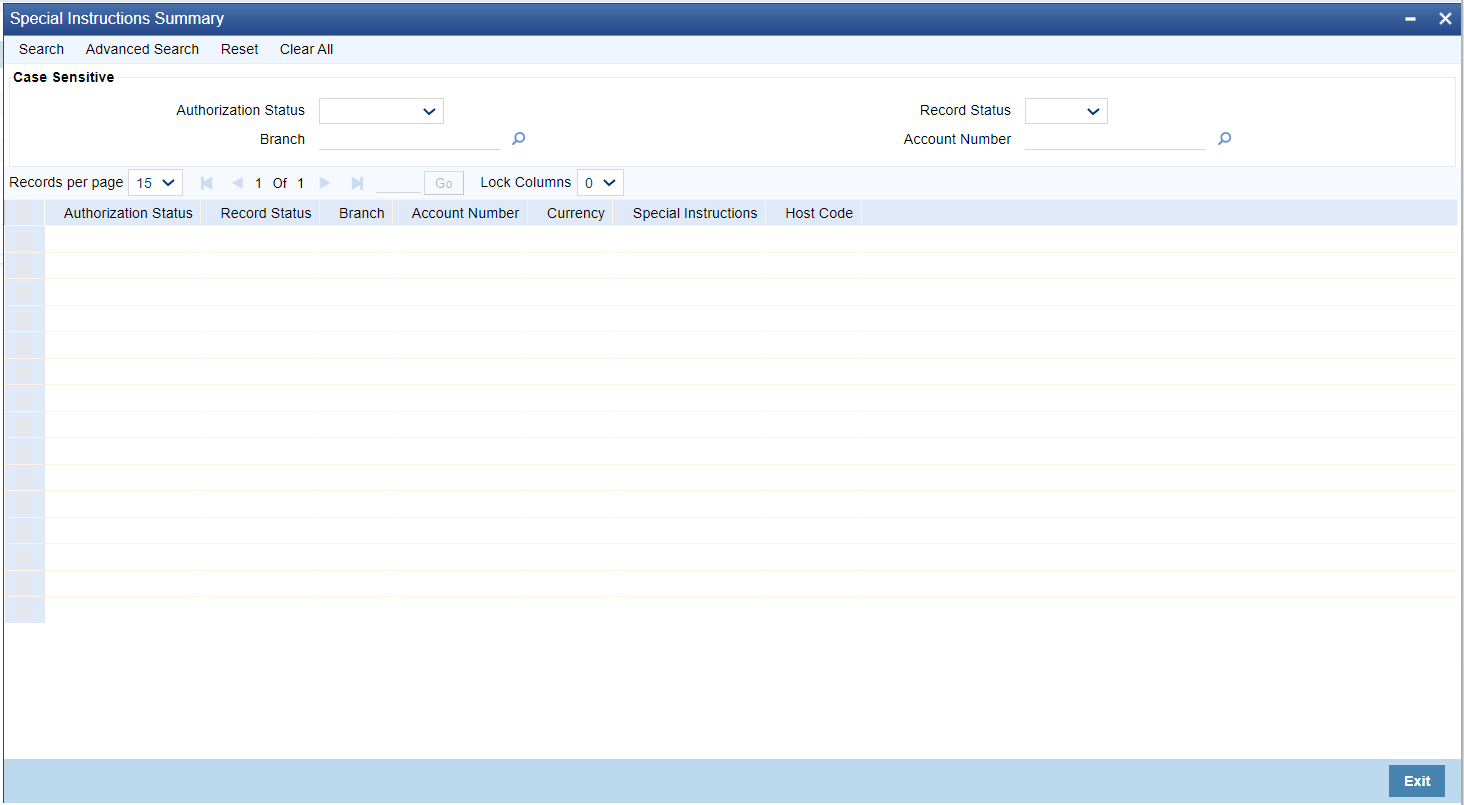1464x805 pixels.
Task: Open the Branch lookup search icon
Action: 518,139
